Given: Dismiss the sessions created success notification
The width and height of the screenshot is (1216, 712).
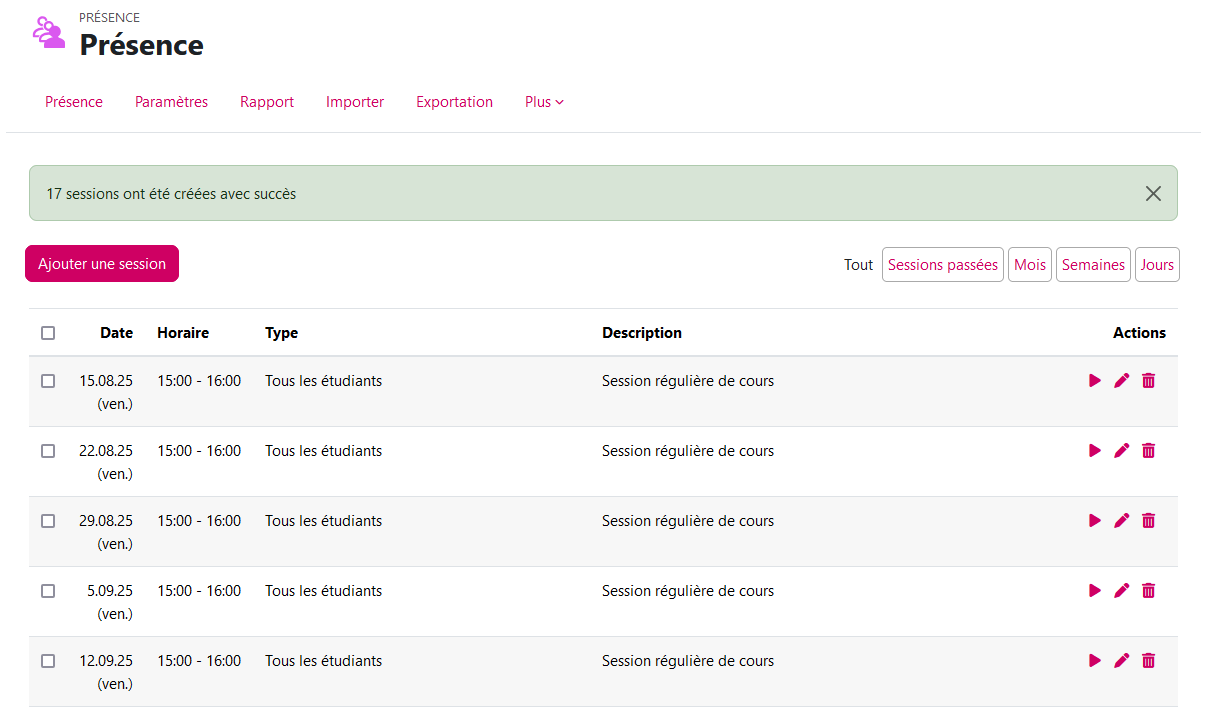Looking at the screenshot, I should [x=1153, y=194].
